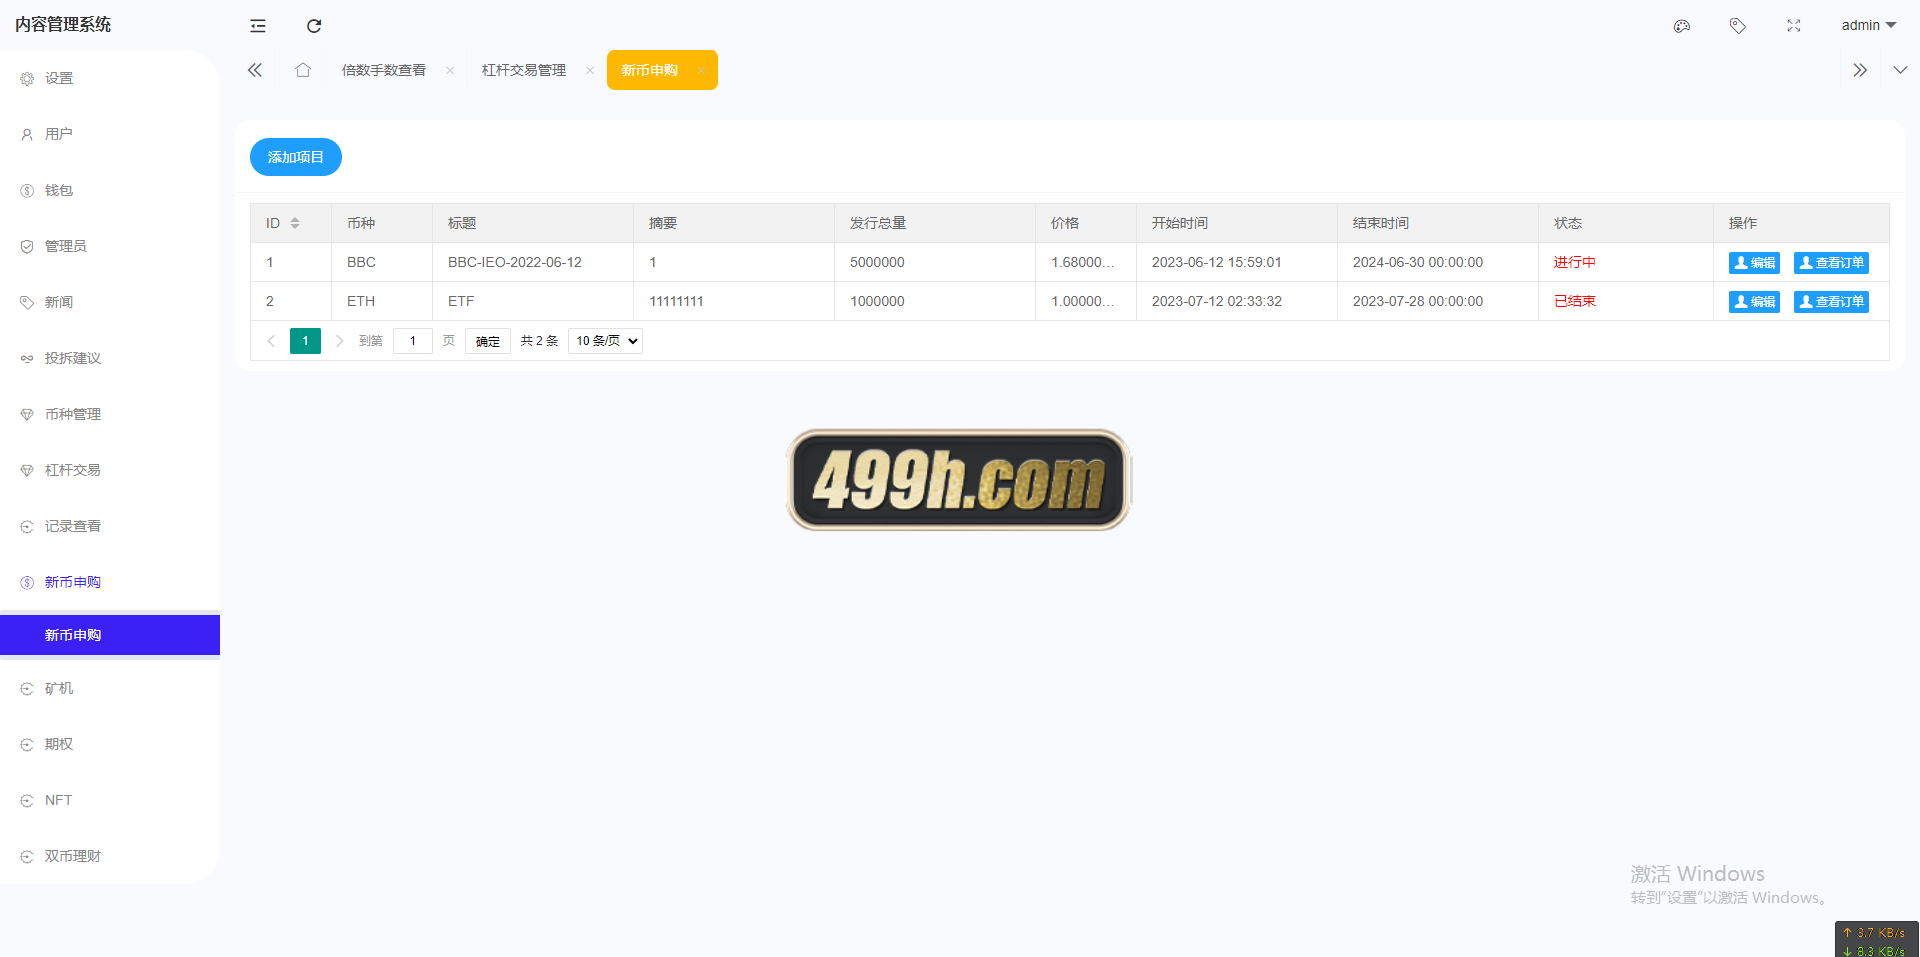The width and height of the screenshot is (1920, 957).
Task: Go to previous page arrow
Action: (271, 341)
